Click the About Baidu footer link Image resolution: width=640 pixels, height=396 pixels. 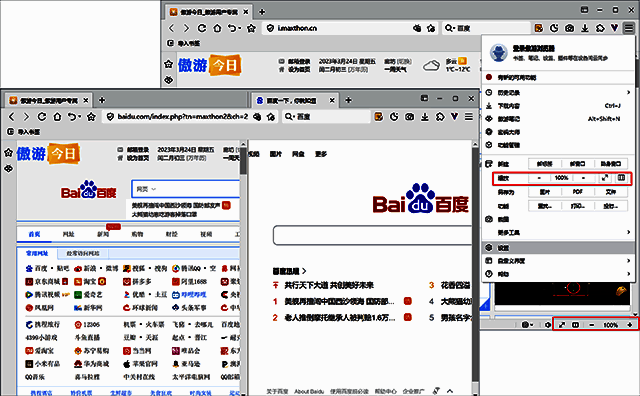click(x=309, y=392)
